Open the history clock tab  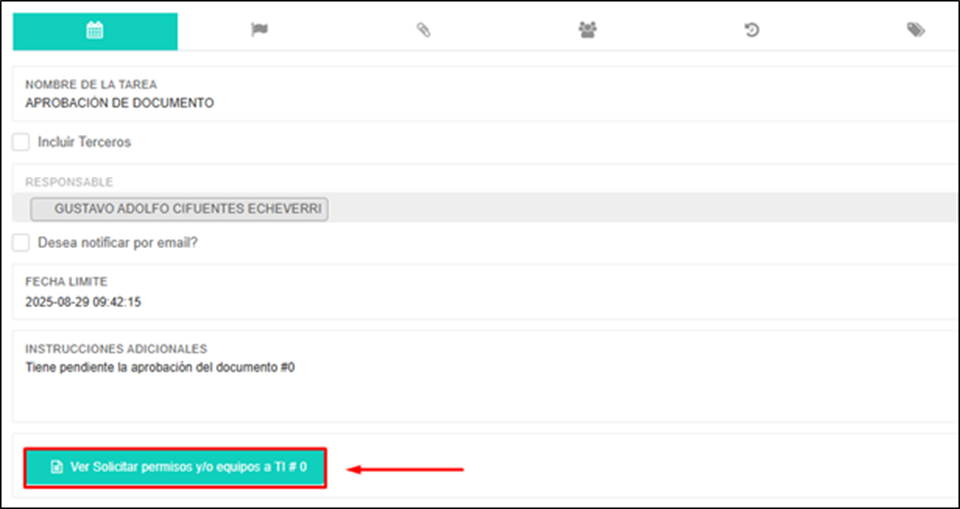(751, 31)
